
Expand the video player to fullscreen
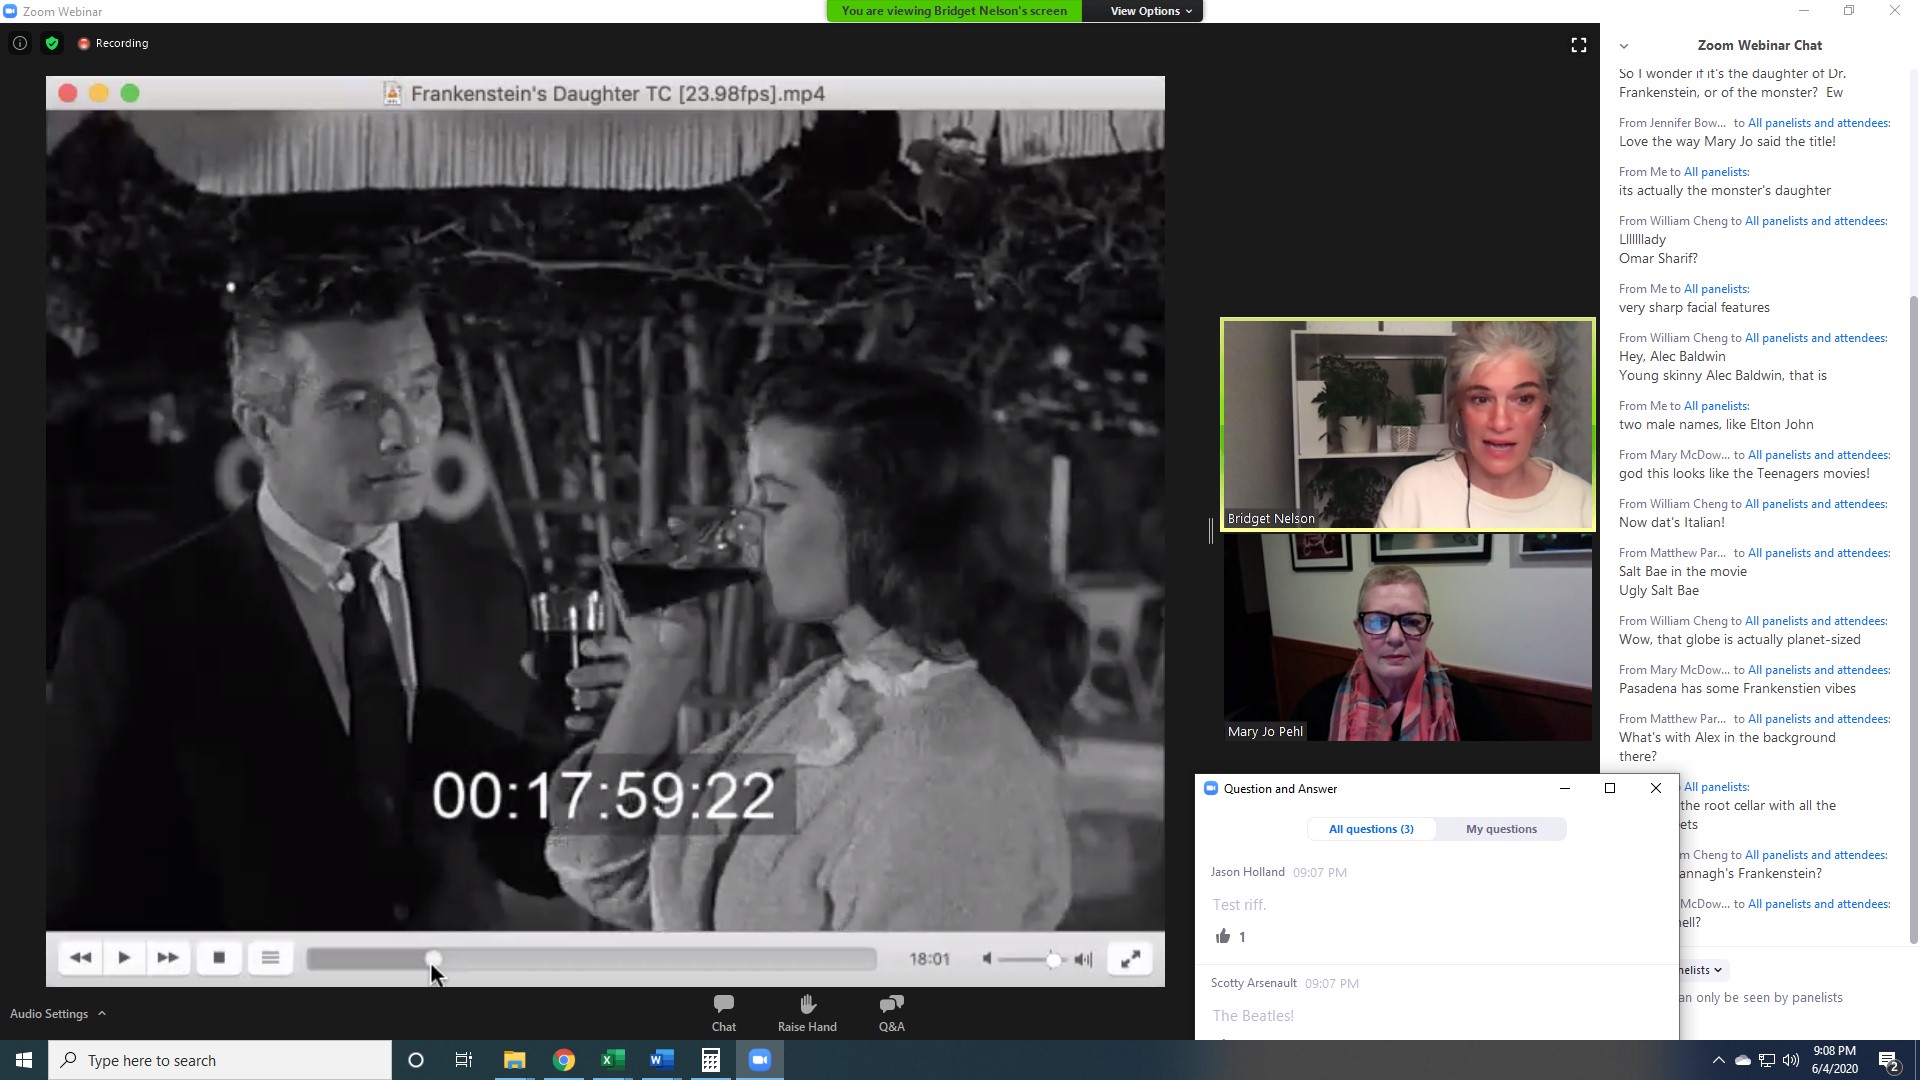(x=1130, y=959)
